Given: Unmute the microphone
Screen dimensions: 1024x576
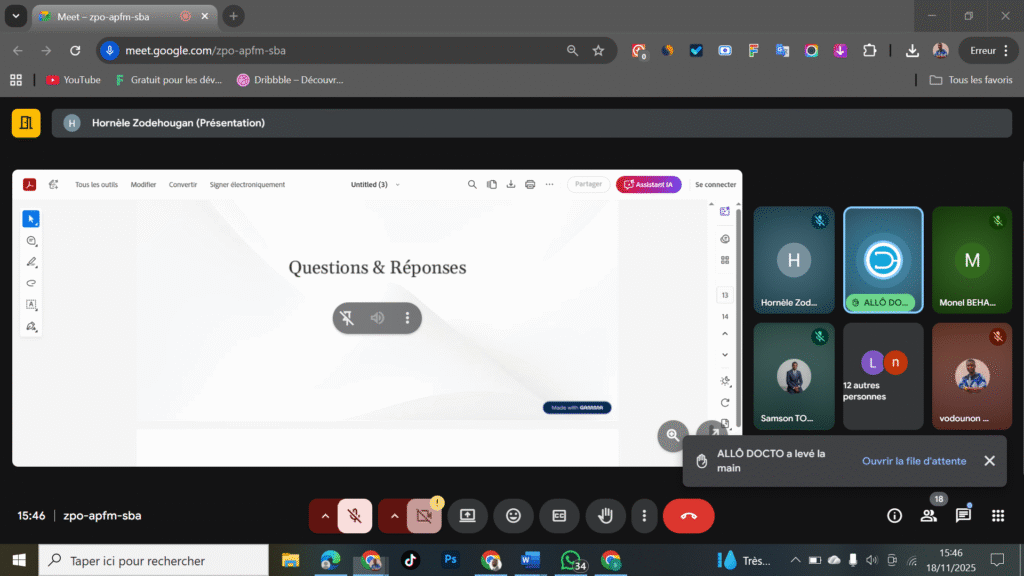Looking at the screenshot, I should click(x=355, y=516).
